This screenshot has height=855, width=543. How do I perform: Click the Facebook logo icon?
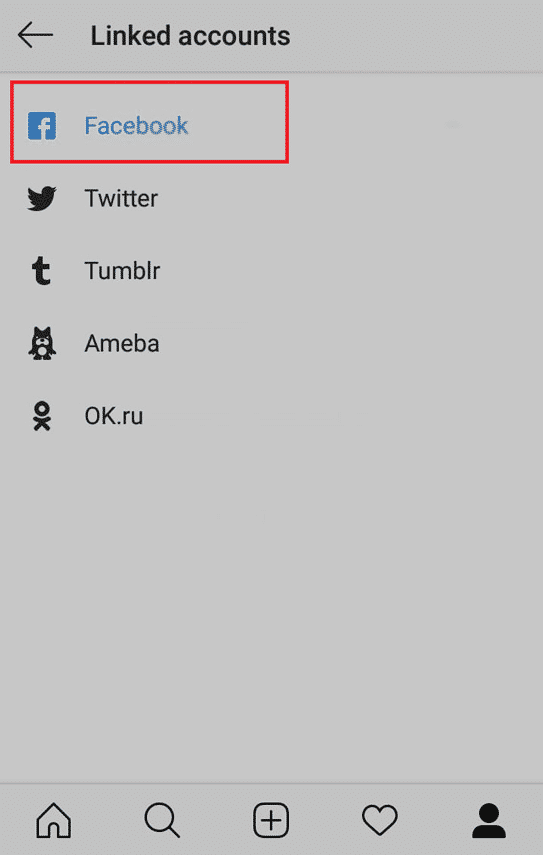[x=42, y=126]
